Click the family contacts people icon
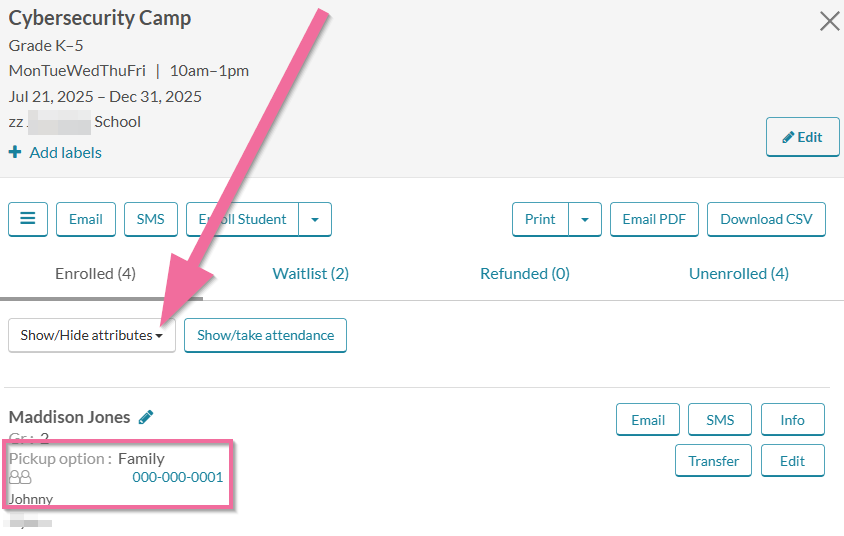 click(20, 477)
